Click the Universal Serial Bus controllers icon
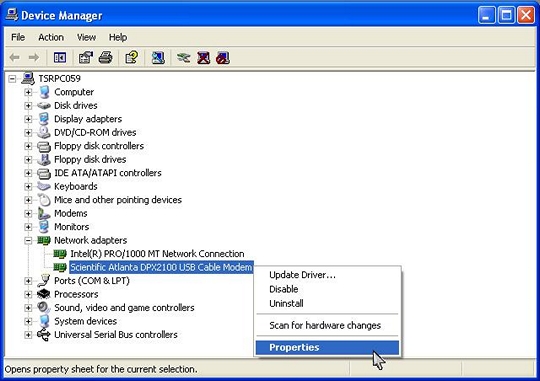The height and width of the screenshot is (381, 540). [x=44, y=334]
